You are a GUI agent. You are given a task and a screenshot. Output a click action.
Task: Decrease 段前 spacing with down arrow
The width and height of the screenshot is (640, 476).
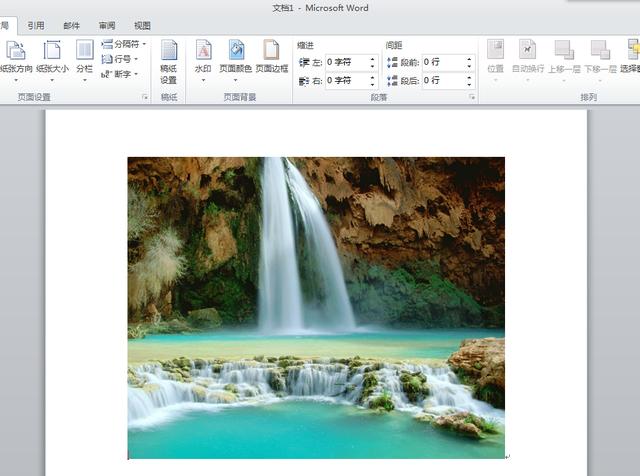point(469,66)
